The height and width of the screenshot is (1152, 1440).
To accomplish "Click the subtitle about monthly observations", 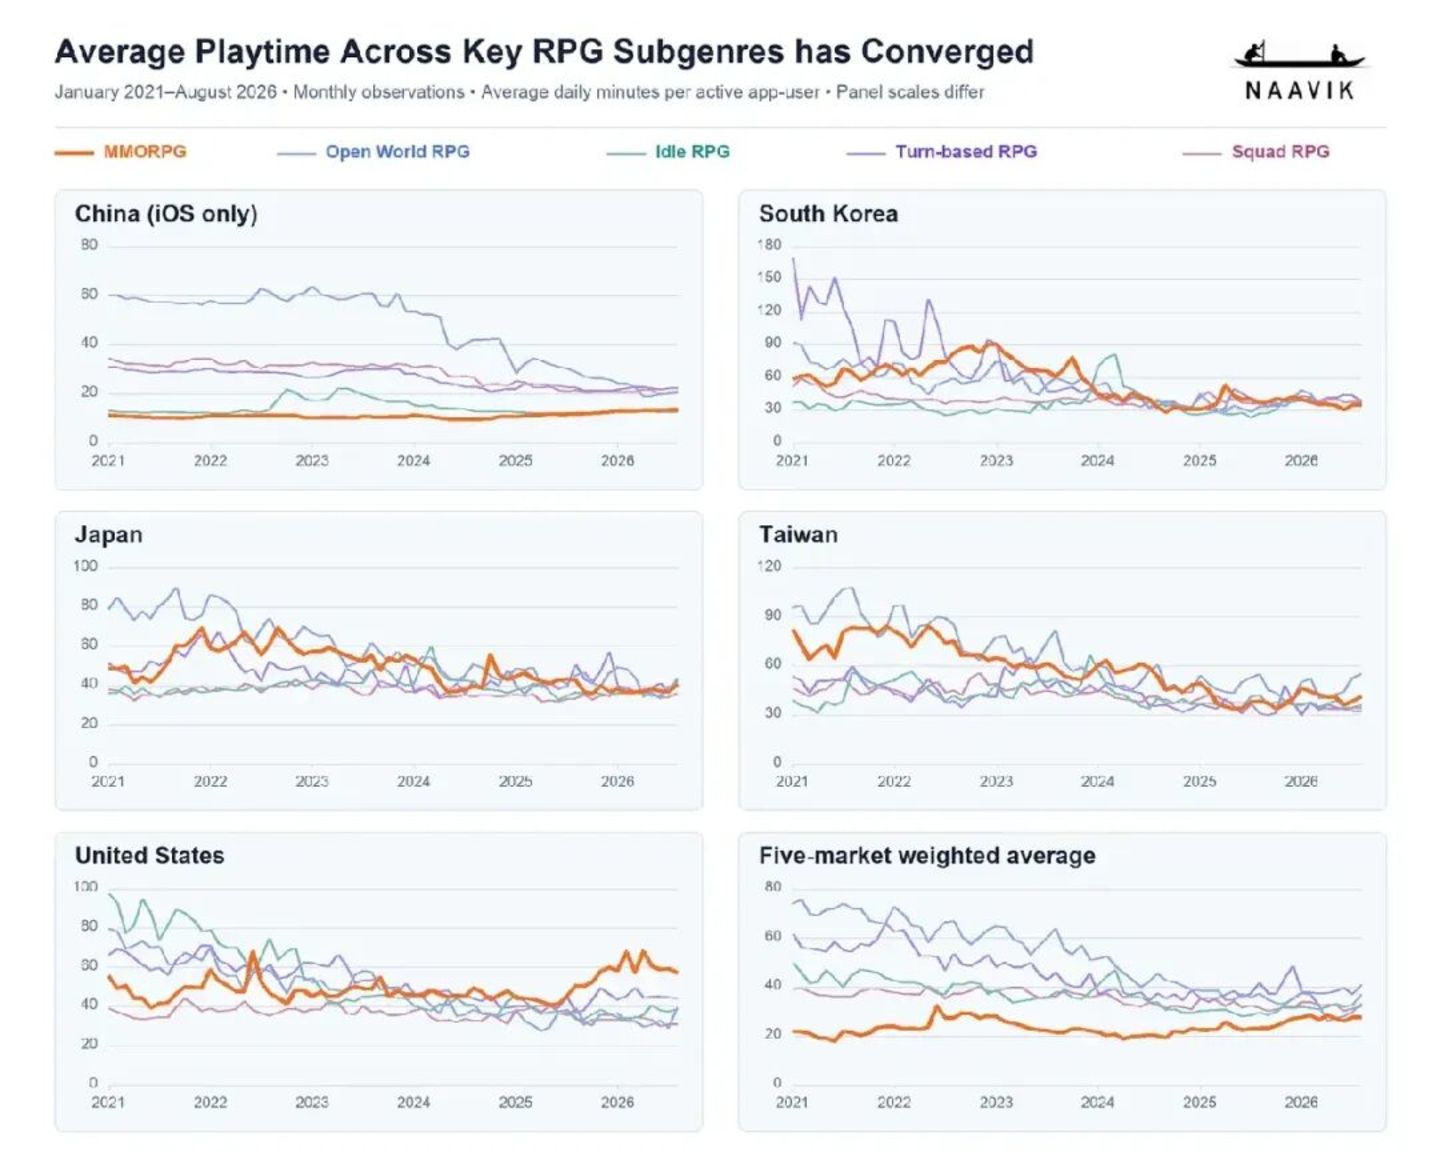I will tap(519, 92).
